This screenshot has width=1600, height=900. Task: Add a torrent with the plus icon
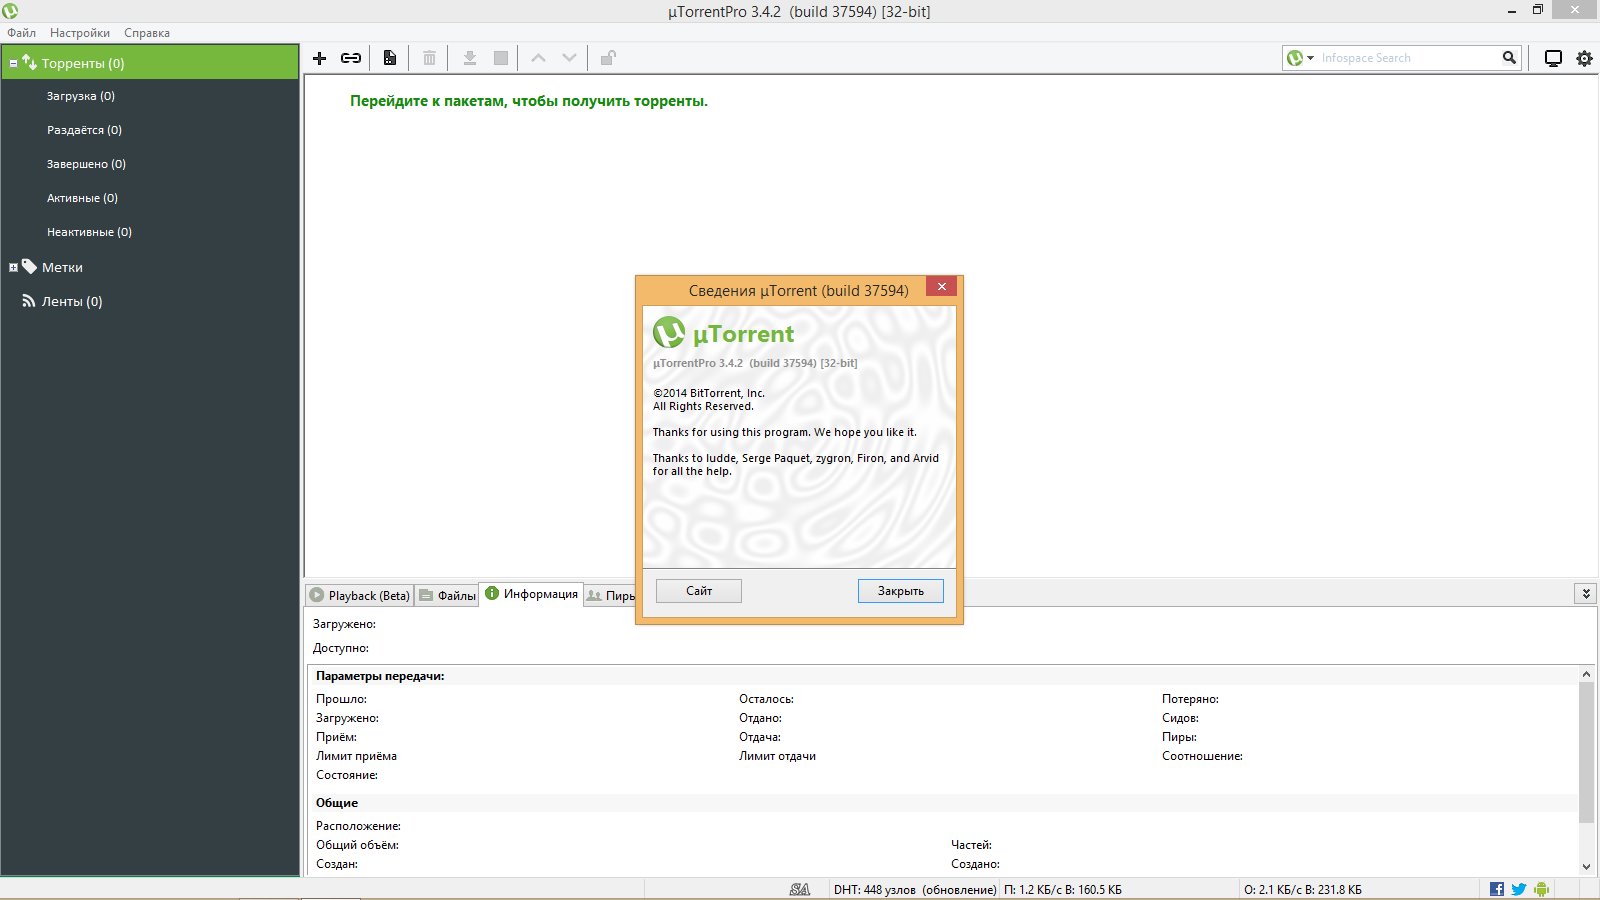coord(320,58)
